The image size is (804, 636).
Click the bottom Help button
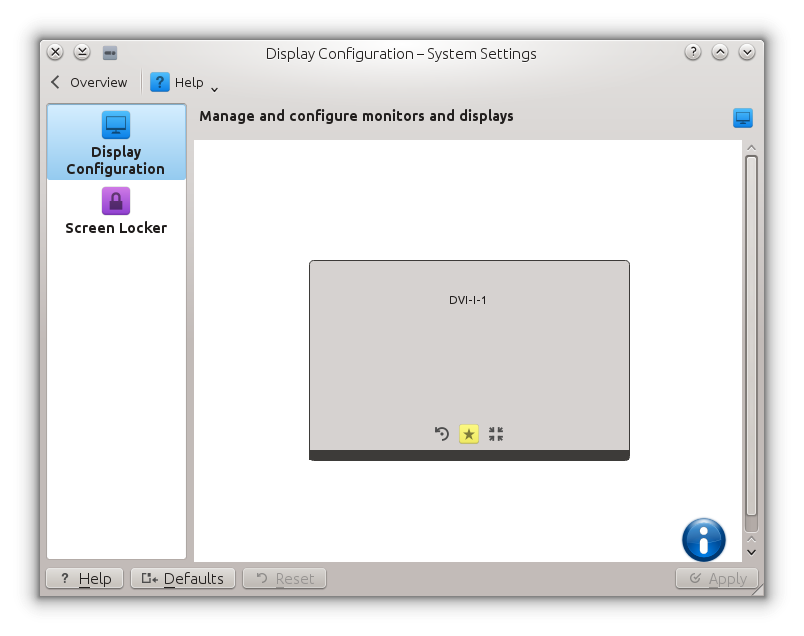pyautogui.click(x=85, y=578)
